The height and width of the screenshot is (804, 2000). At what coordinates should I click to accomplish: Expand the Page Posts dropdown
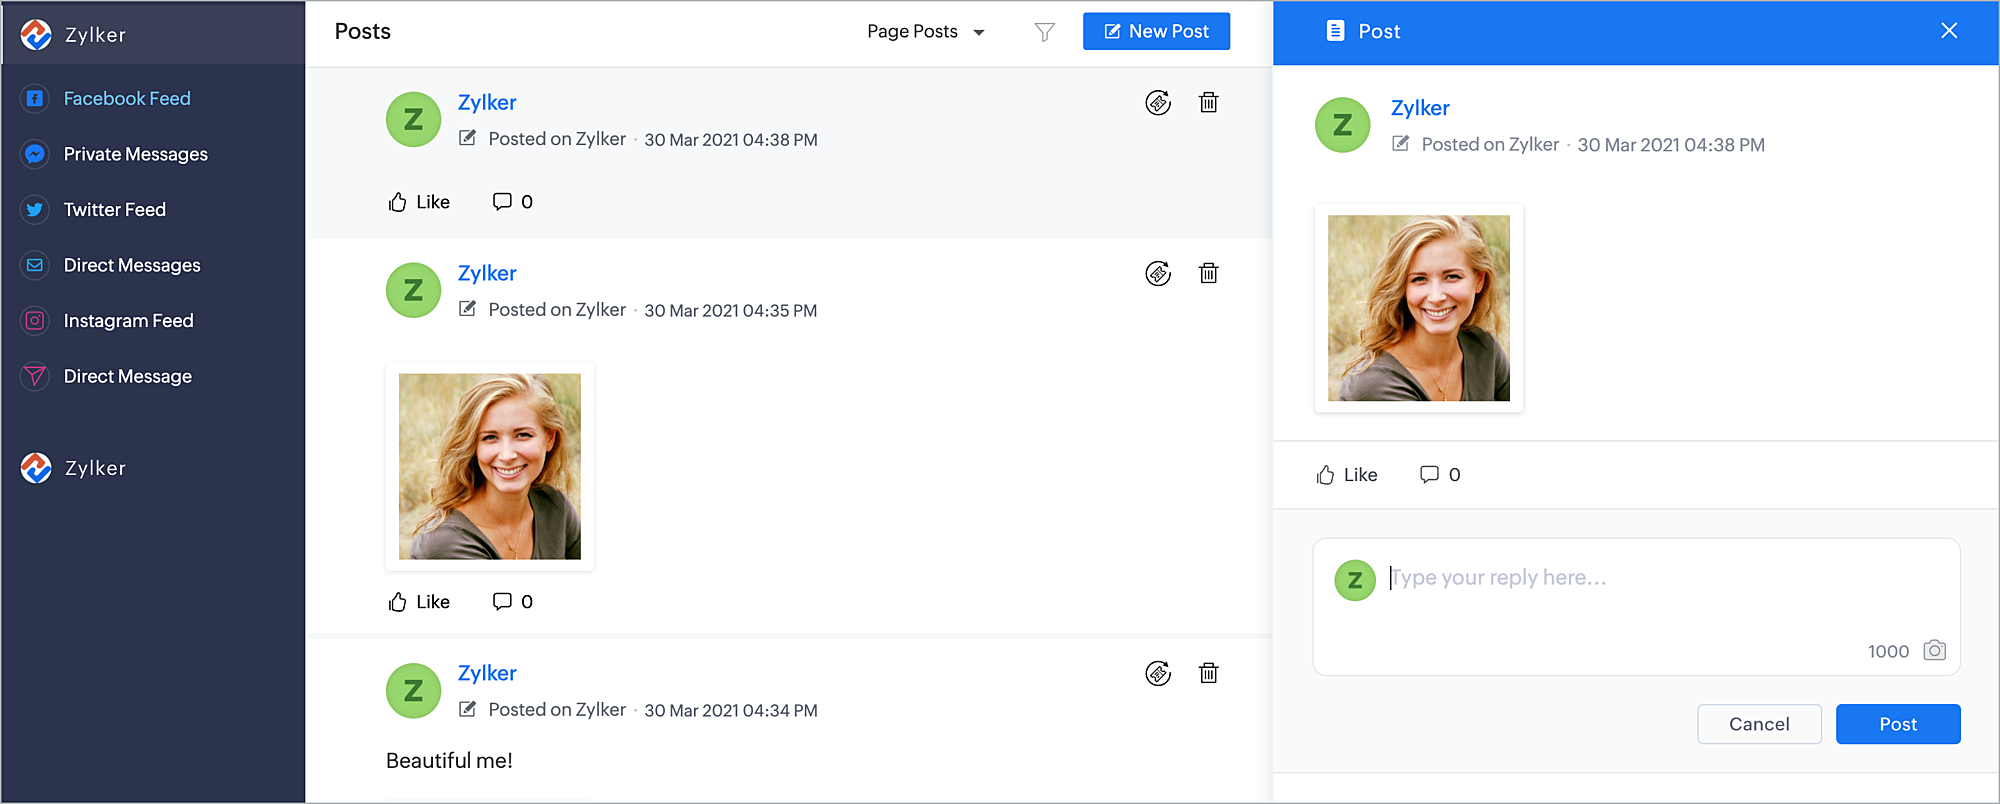925,32
